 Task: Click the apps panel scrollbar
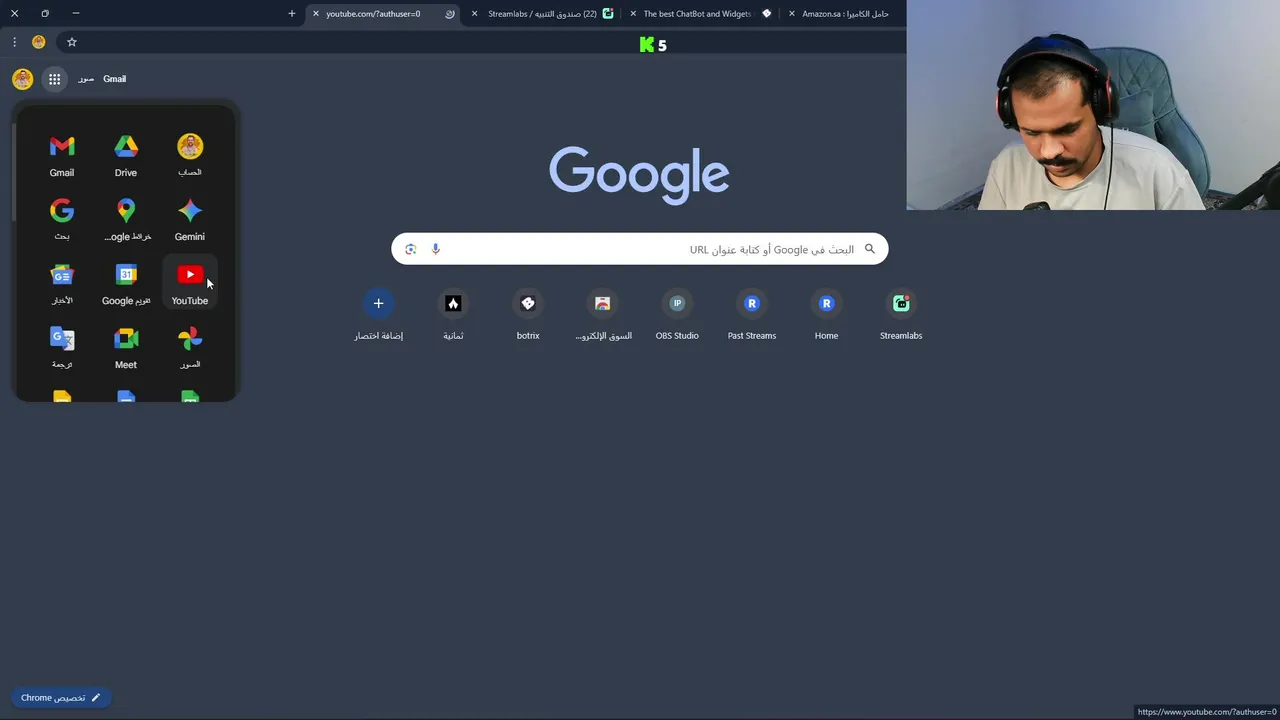tap(14, 172)
